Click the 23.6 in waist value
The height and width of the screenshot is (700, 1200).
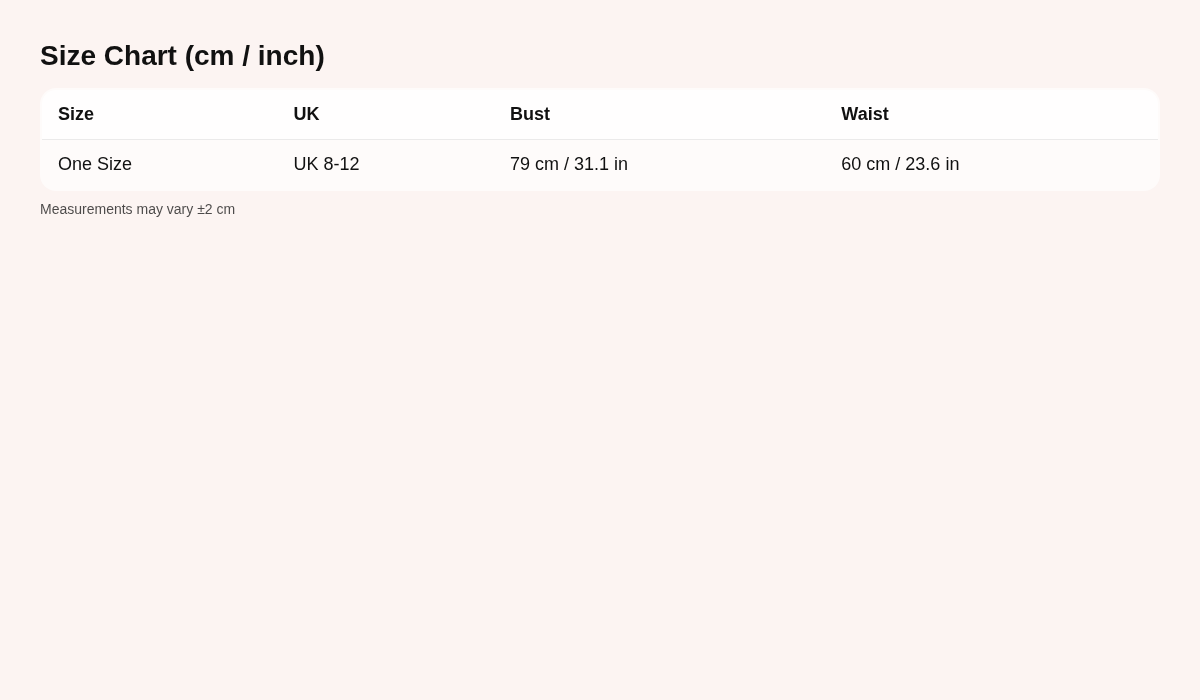pos(932,164)
